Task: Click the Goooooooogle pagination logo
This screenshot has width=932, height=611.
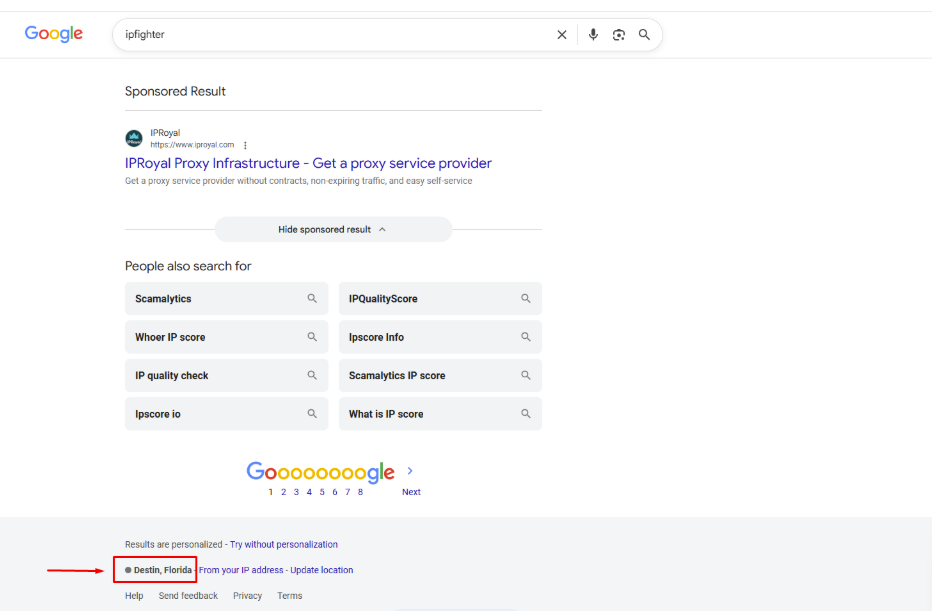Action: point(320,472)
